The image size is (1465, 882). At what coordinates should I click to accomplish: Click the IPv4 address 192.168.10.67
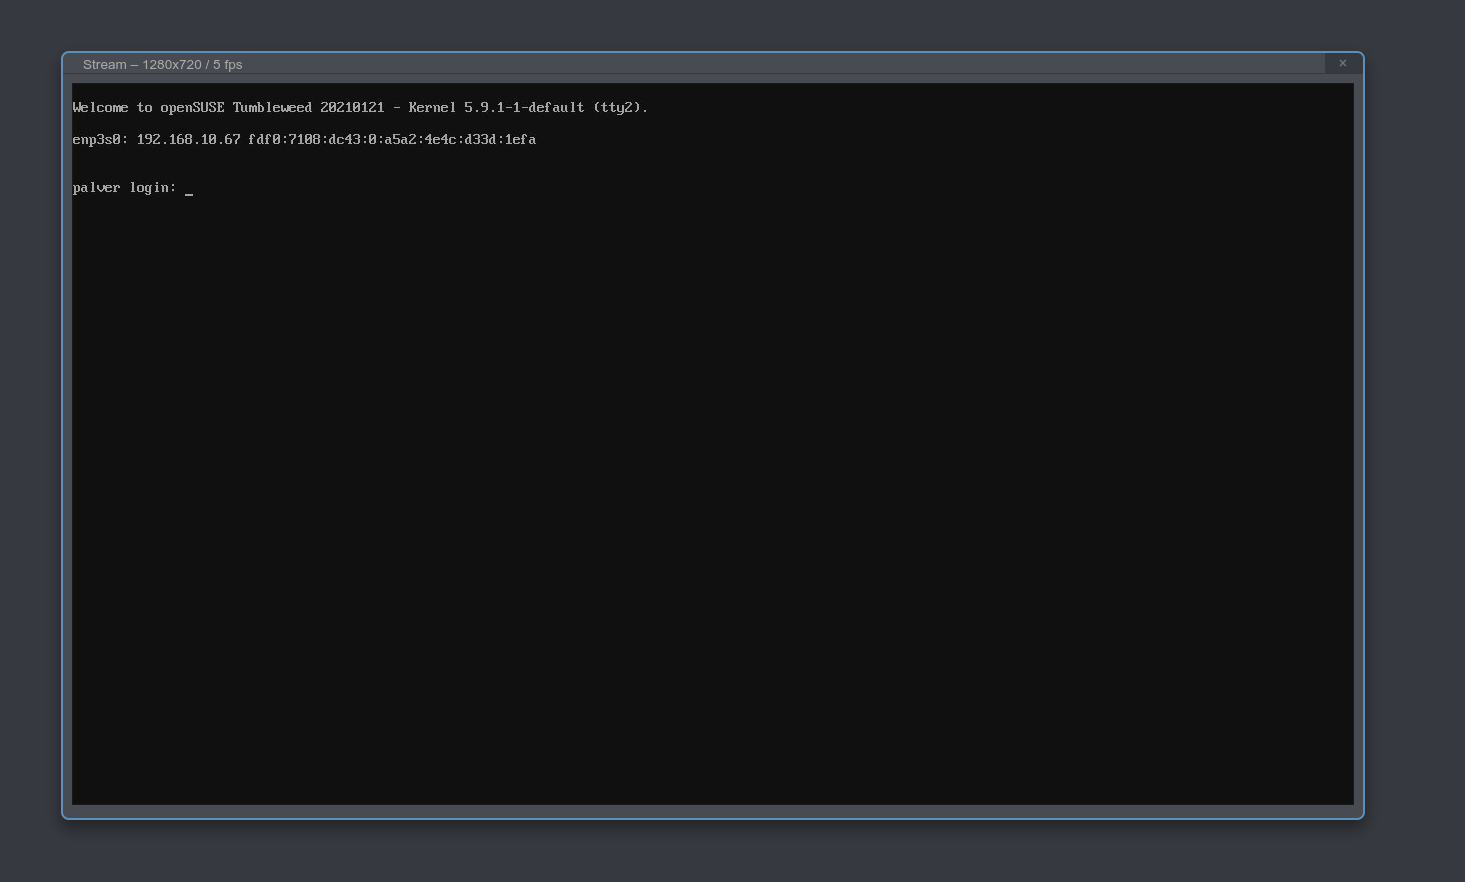tap(188, 140)
